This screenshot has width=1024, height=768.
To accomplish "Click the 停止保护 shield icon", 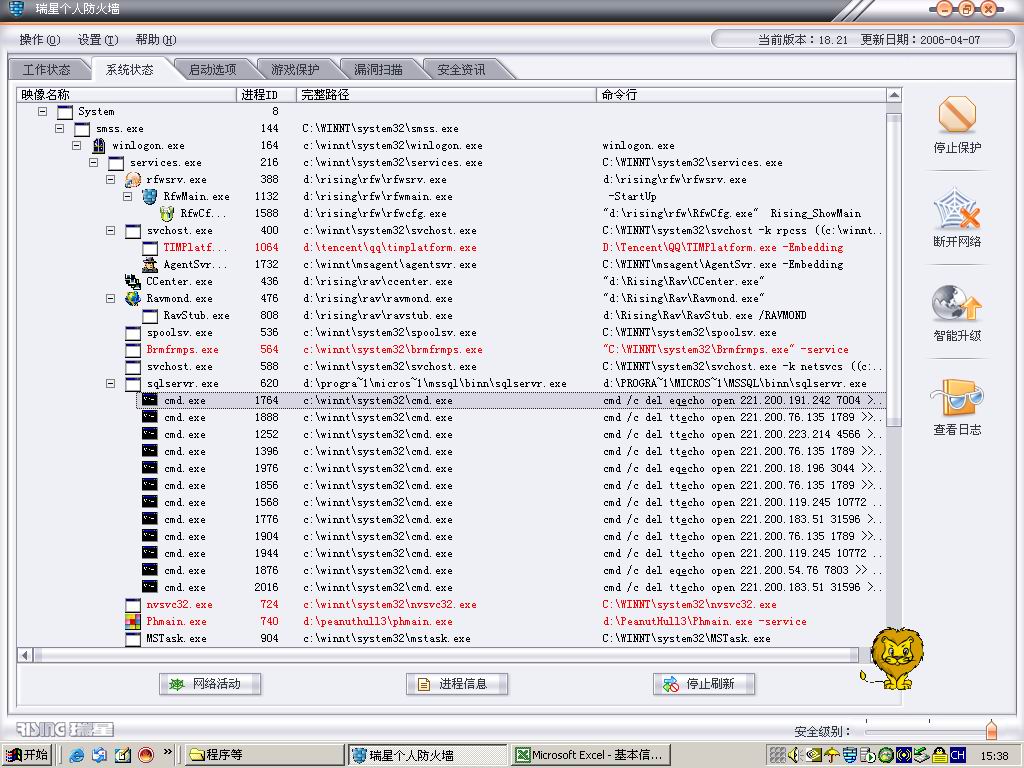I will (957, 114).
